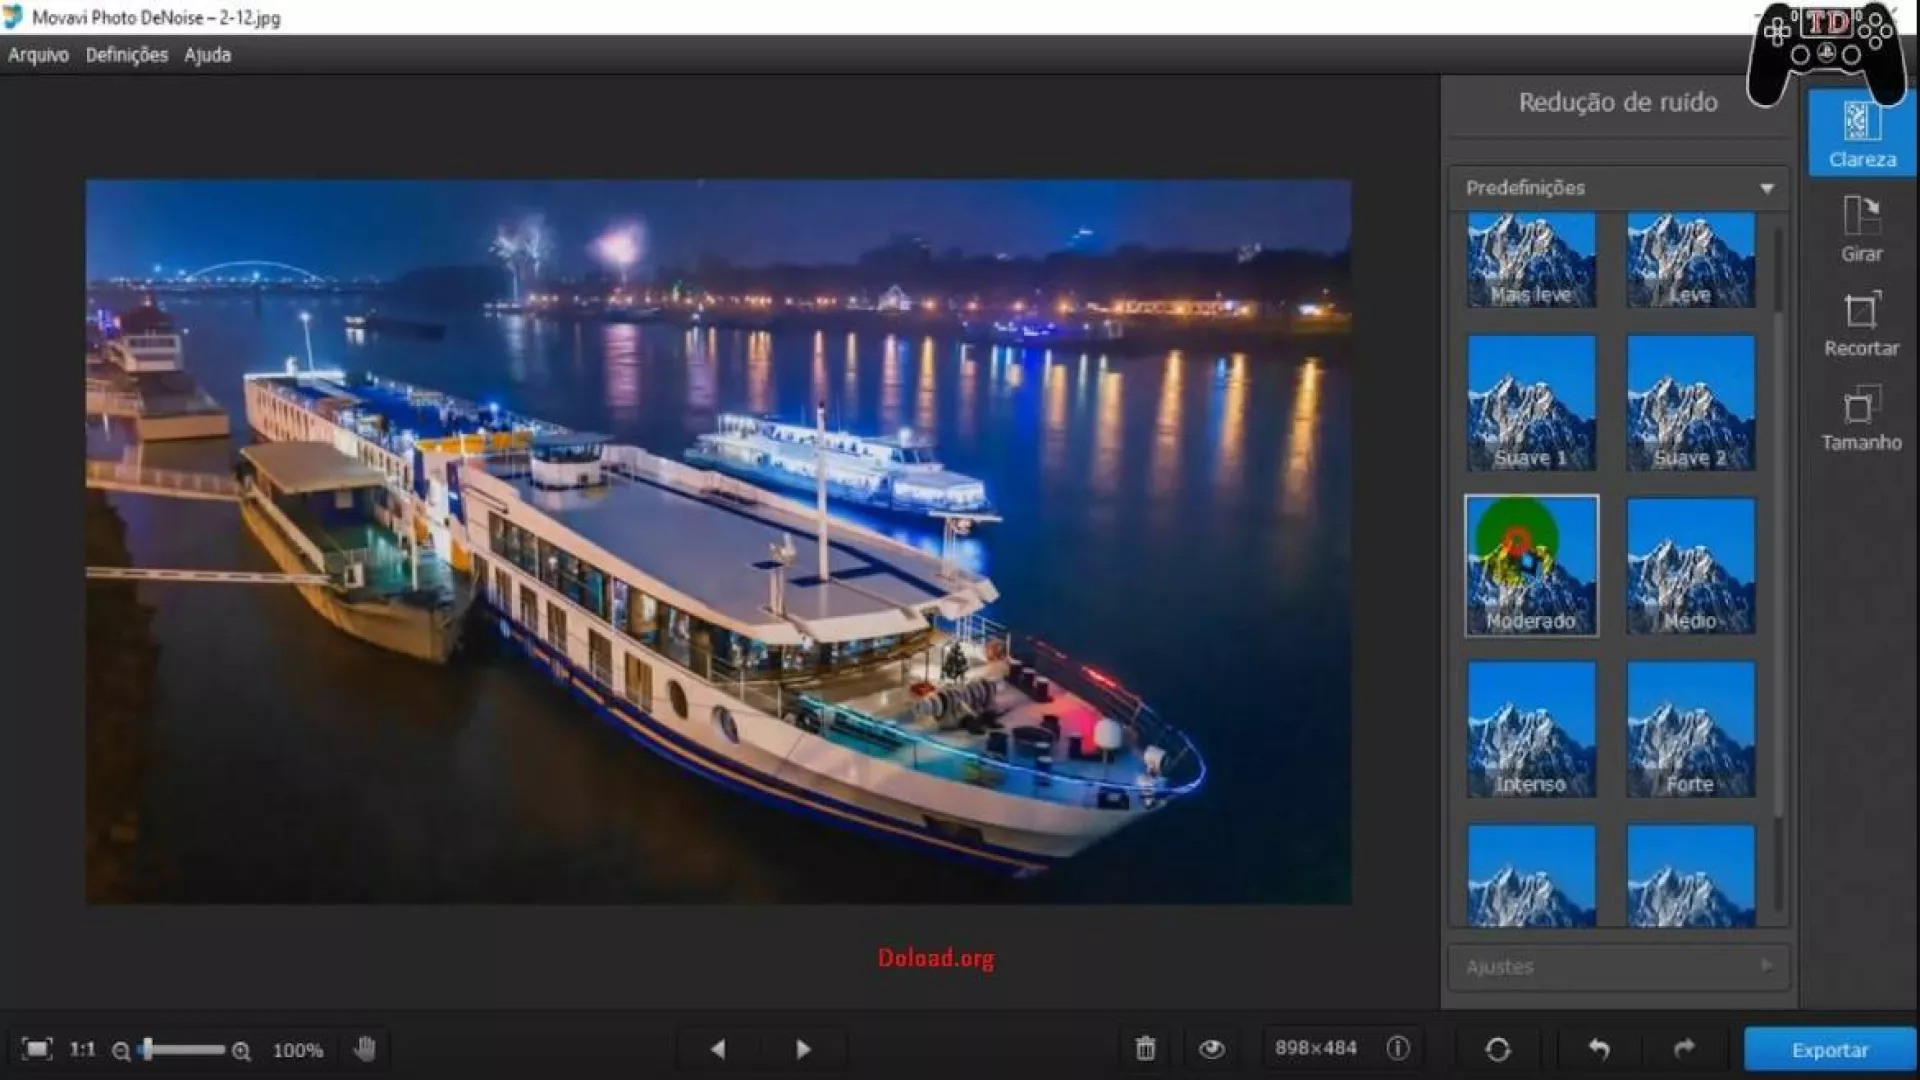Open the Arquivo menu
This screenshot has width=1920, height=1080.
tap(38, 55)
